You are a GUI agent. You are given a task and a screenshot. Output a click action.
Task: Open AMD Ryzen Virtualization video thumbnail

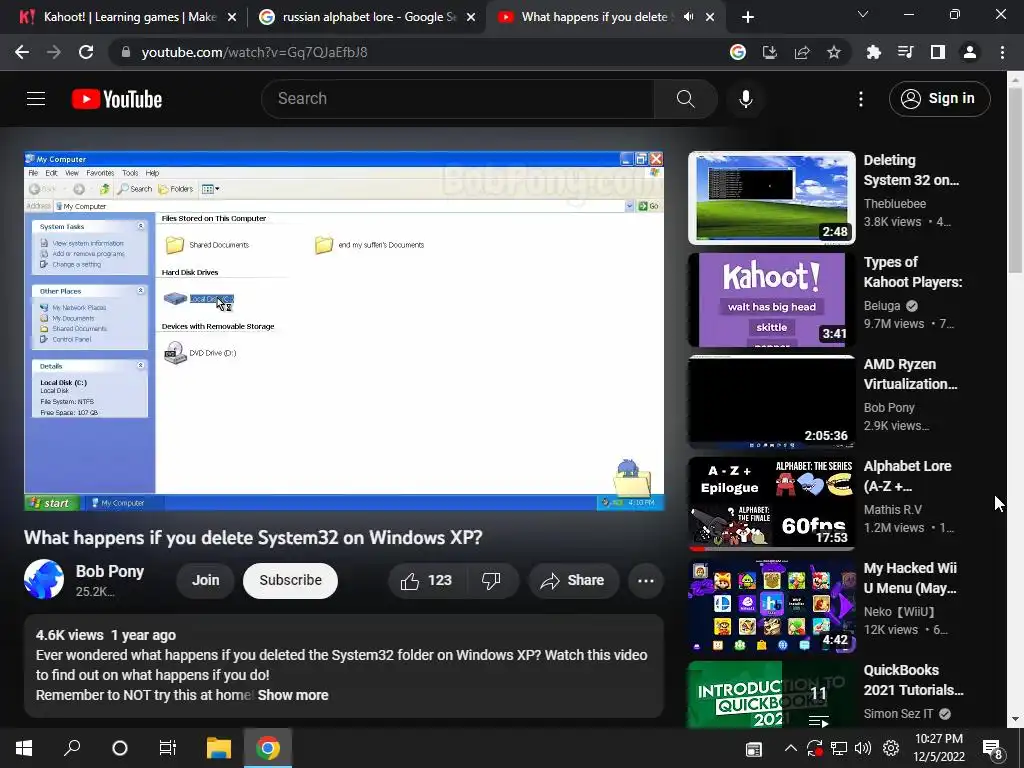pos(772,402)
